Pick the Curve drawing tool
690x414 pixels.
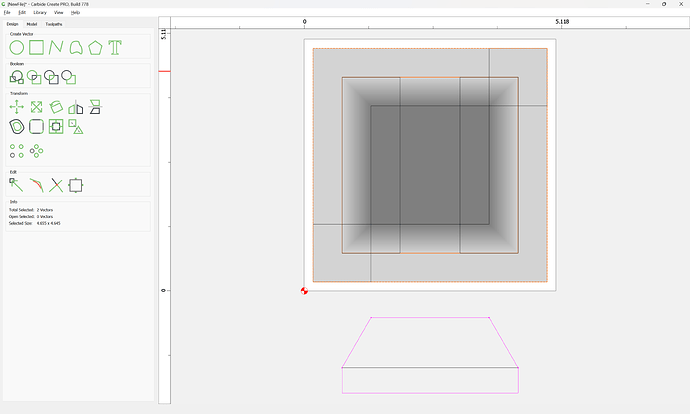[76, 48]
